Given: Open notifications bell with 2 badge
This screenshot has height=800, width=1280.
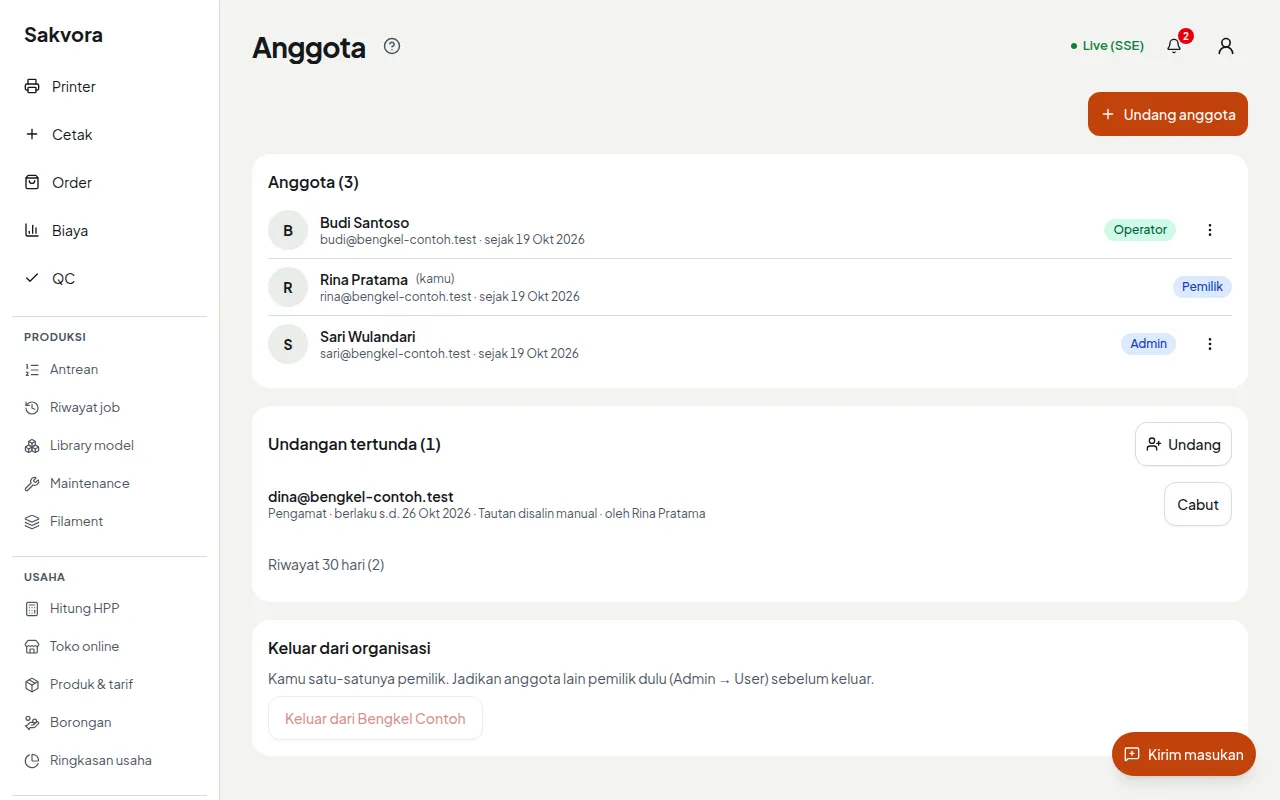Looking at the screenshot, I should (1175, 46).
